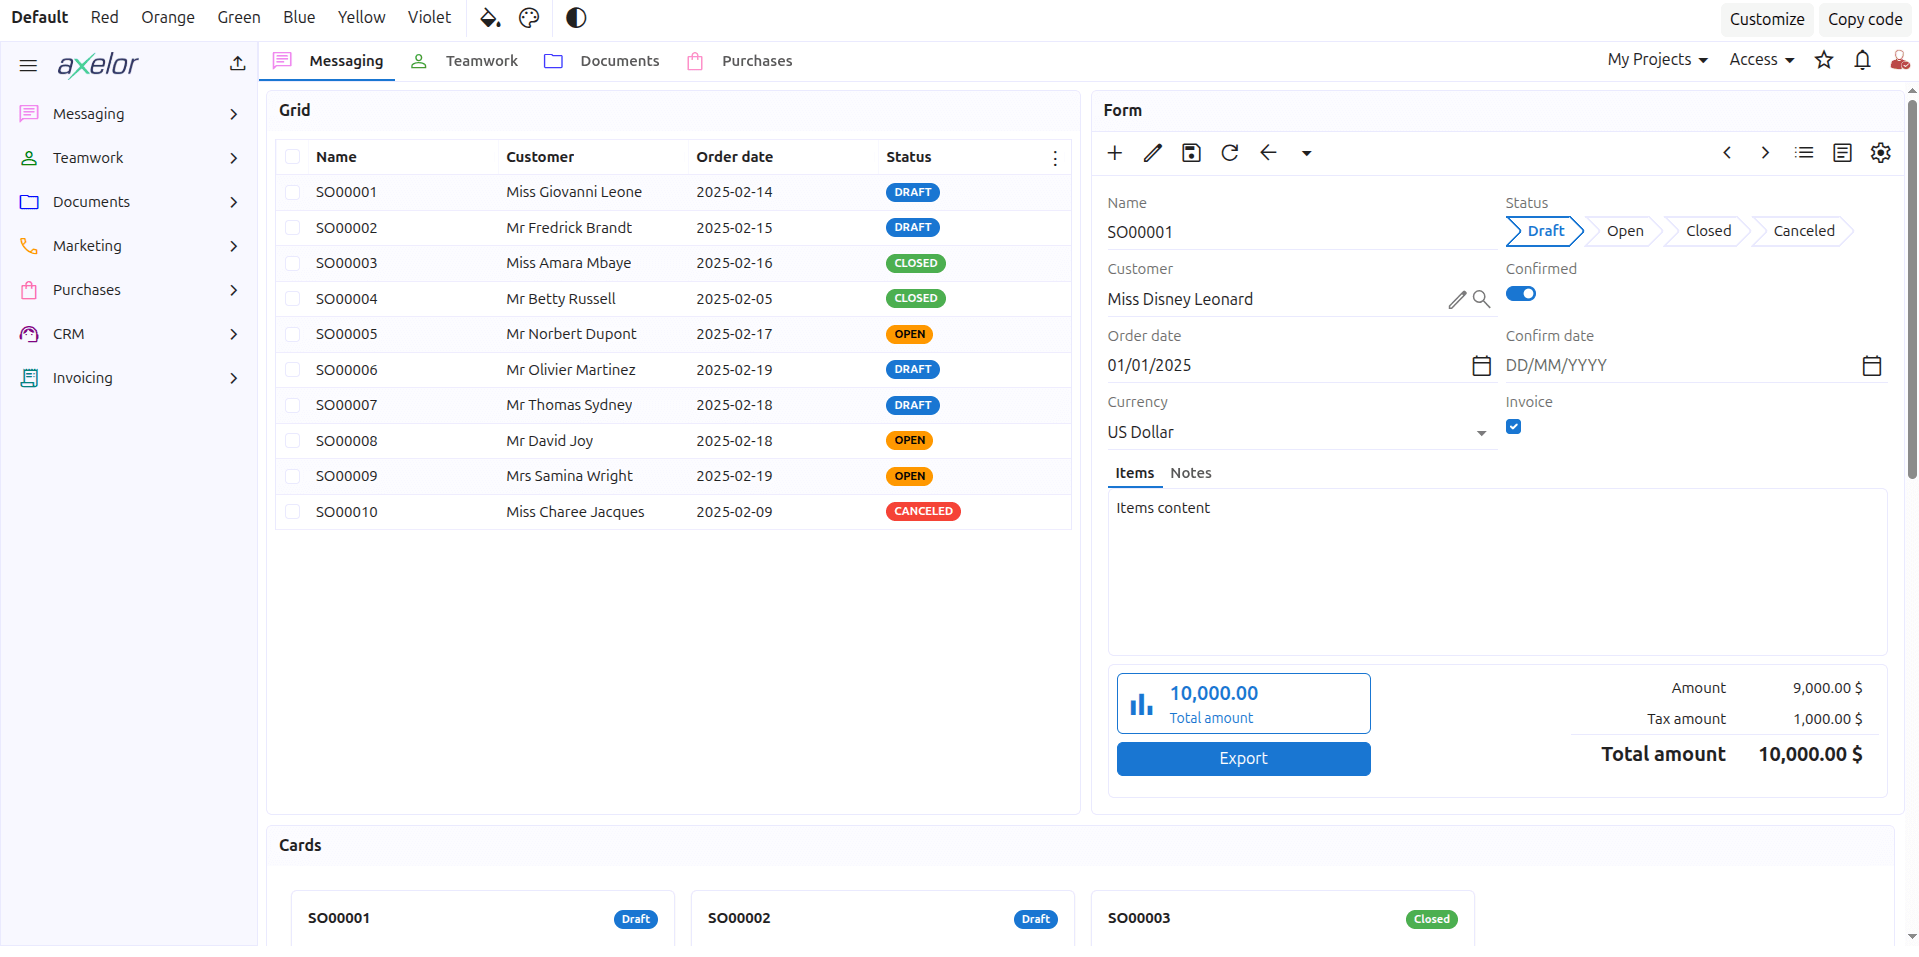Click the customer edit pencil icon
The image size is (1919, 957).
[1457, 299]
